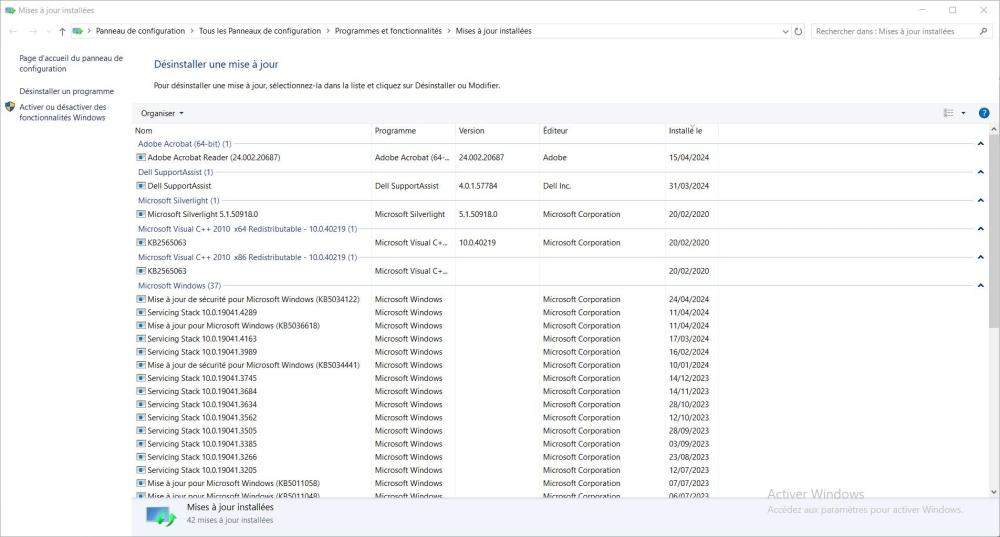Open 'Désinstaller un programme' link
This screenshot has width=1000, height=537.
click(66, 91)
